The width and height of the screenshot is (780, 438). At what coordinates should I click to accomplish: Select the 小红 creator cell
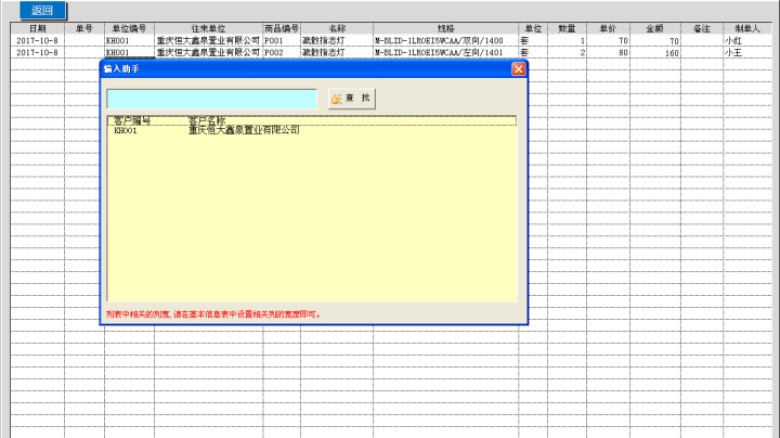click(747, 41)
